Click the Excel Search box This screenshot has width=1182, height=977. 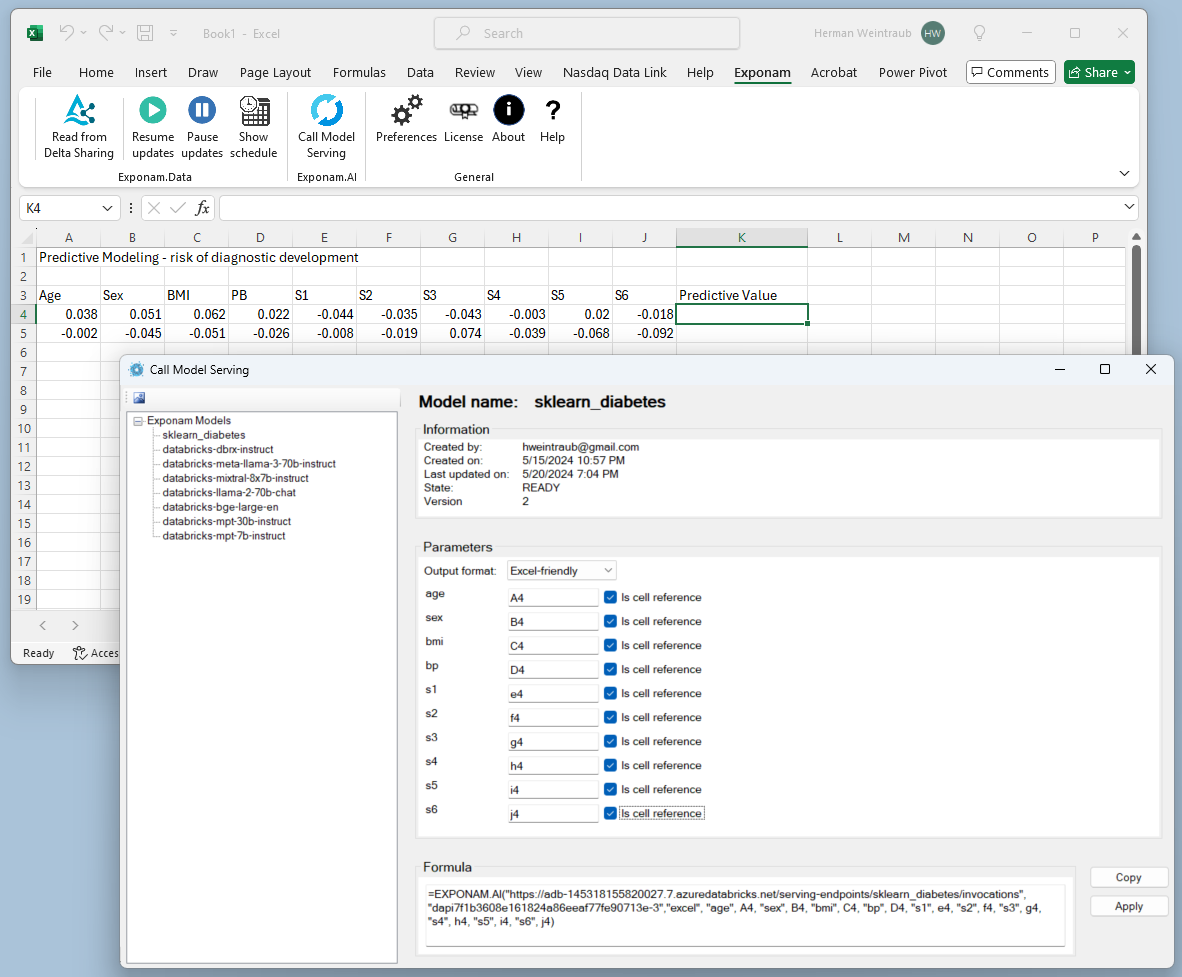tap(586, 33)
